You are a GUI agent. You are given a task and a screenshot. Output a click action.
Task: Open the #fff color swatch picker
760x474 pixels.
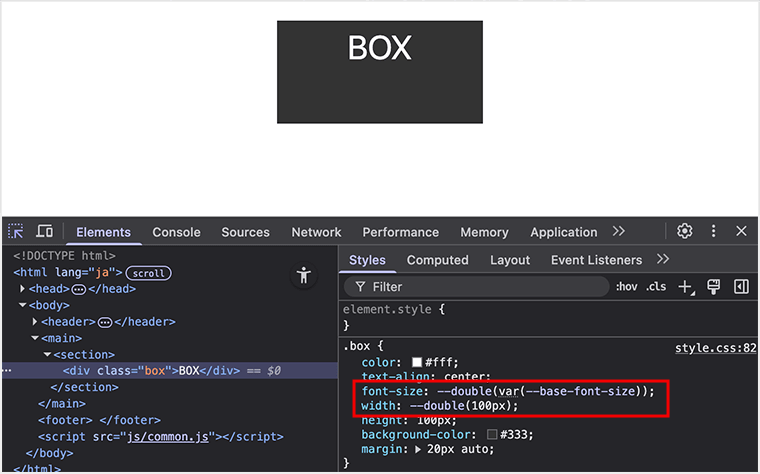tap(417, 362)
